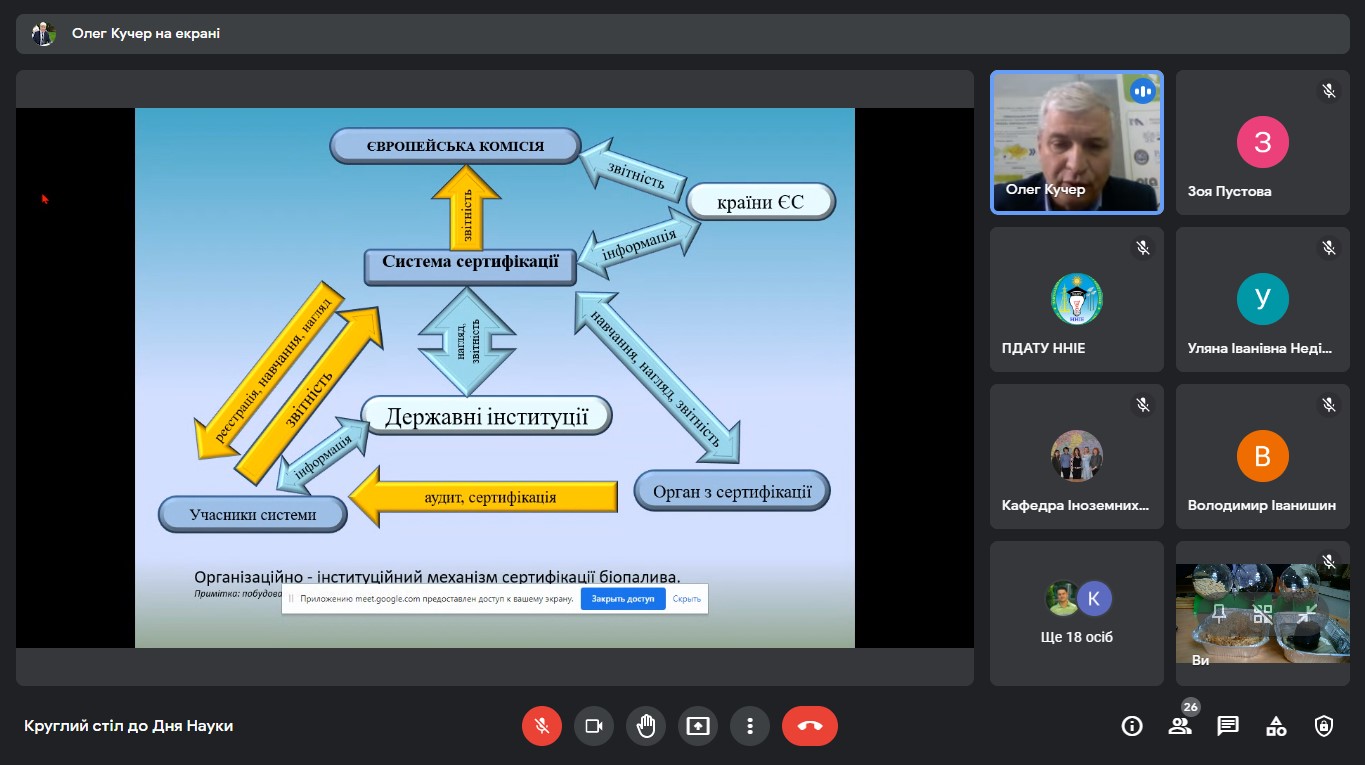
Task: Click the present screen icon
Action: (x=698, y=726)
